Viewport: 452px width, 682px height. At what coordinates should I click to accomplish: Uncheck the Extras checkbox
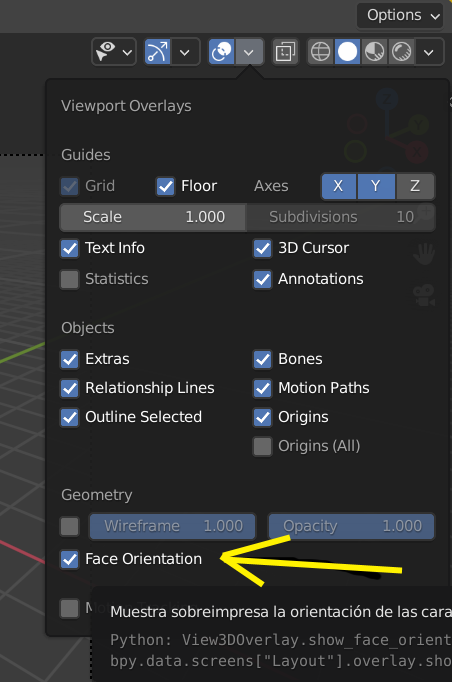pos(70,359)
